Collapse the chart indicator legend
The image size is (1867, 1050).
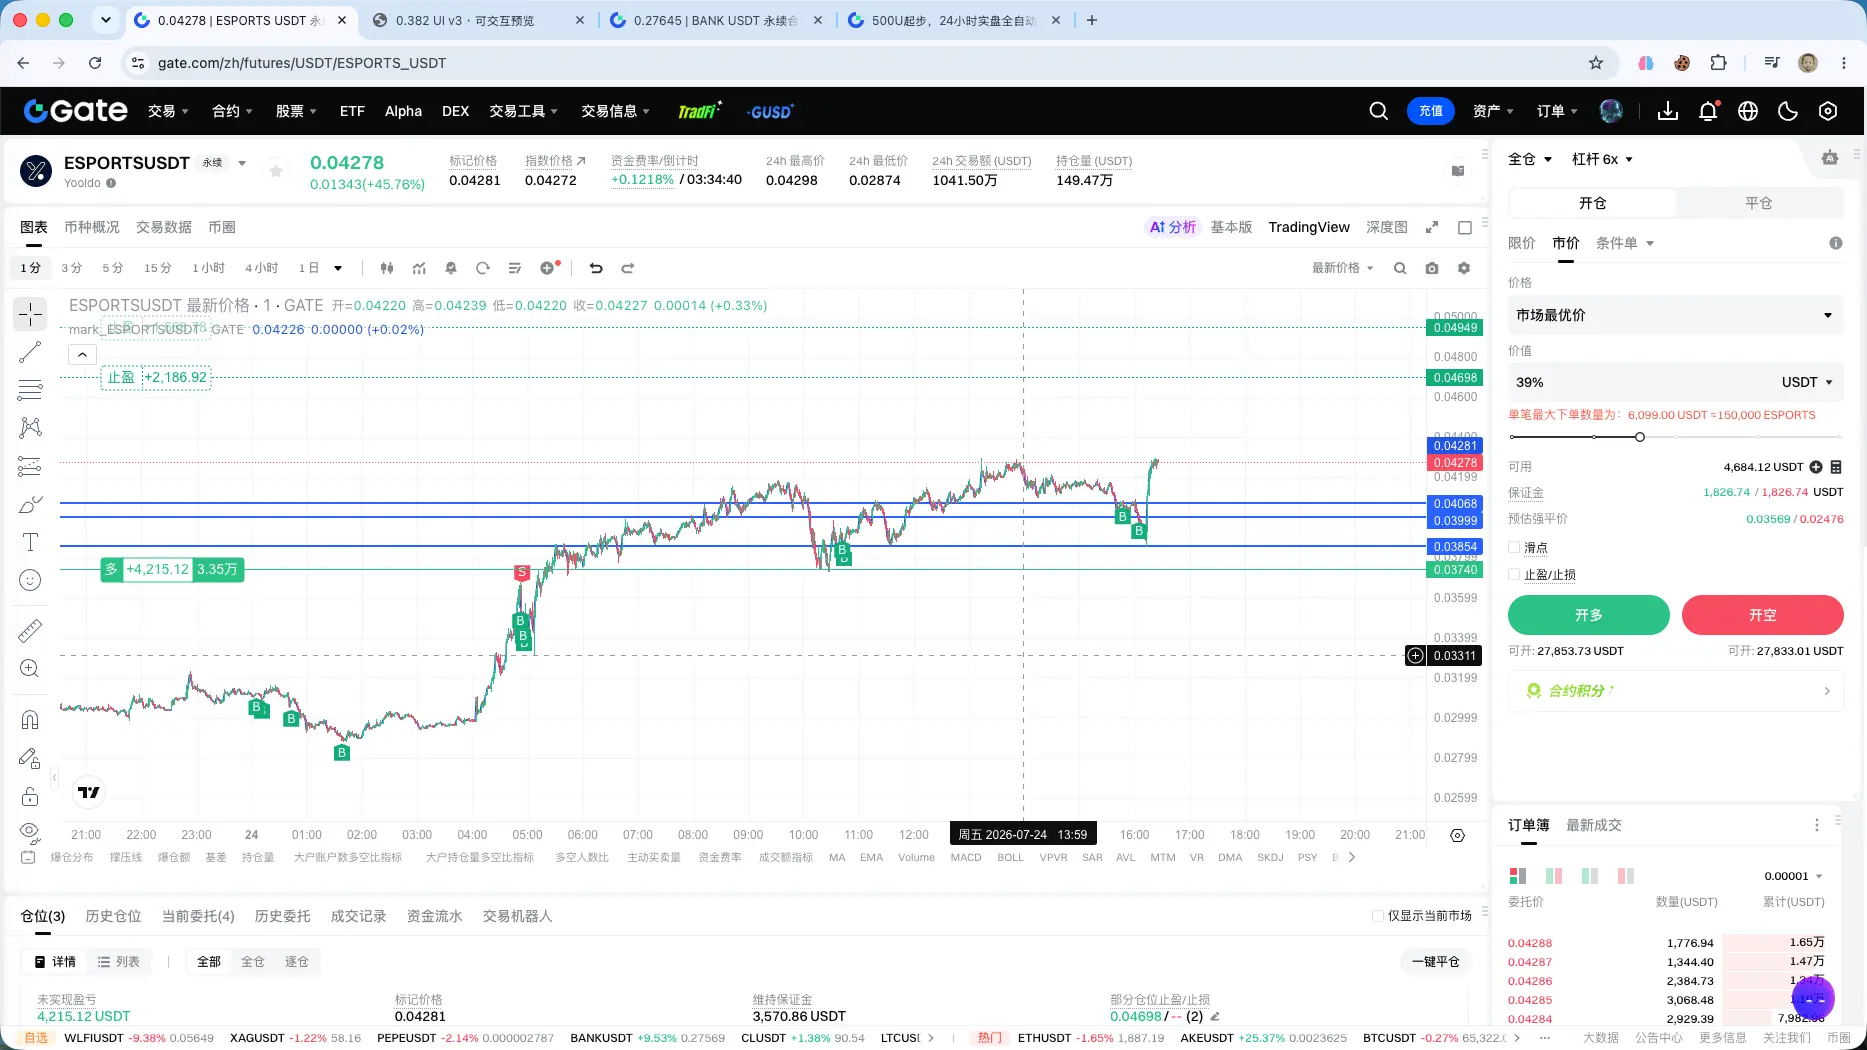[82, 354]
